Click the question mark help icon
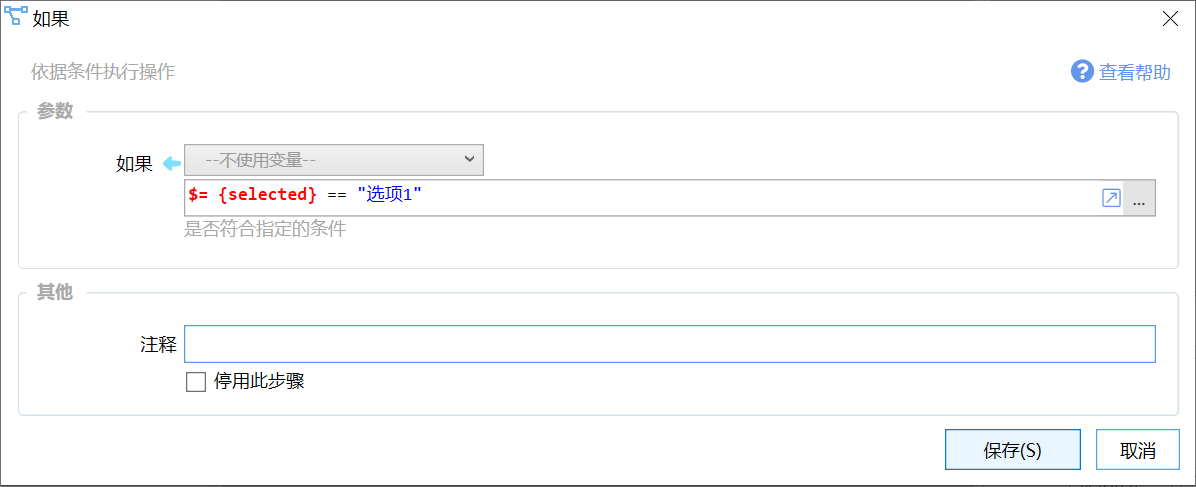Image resolution: width=1196 pixels, height=487 pixels. [x=1082, y=72]
